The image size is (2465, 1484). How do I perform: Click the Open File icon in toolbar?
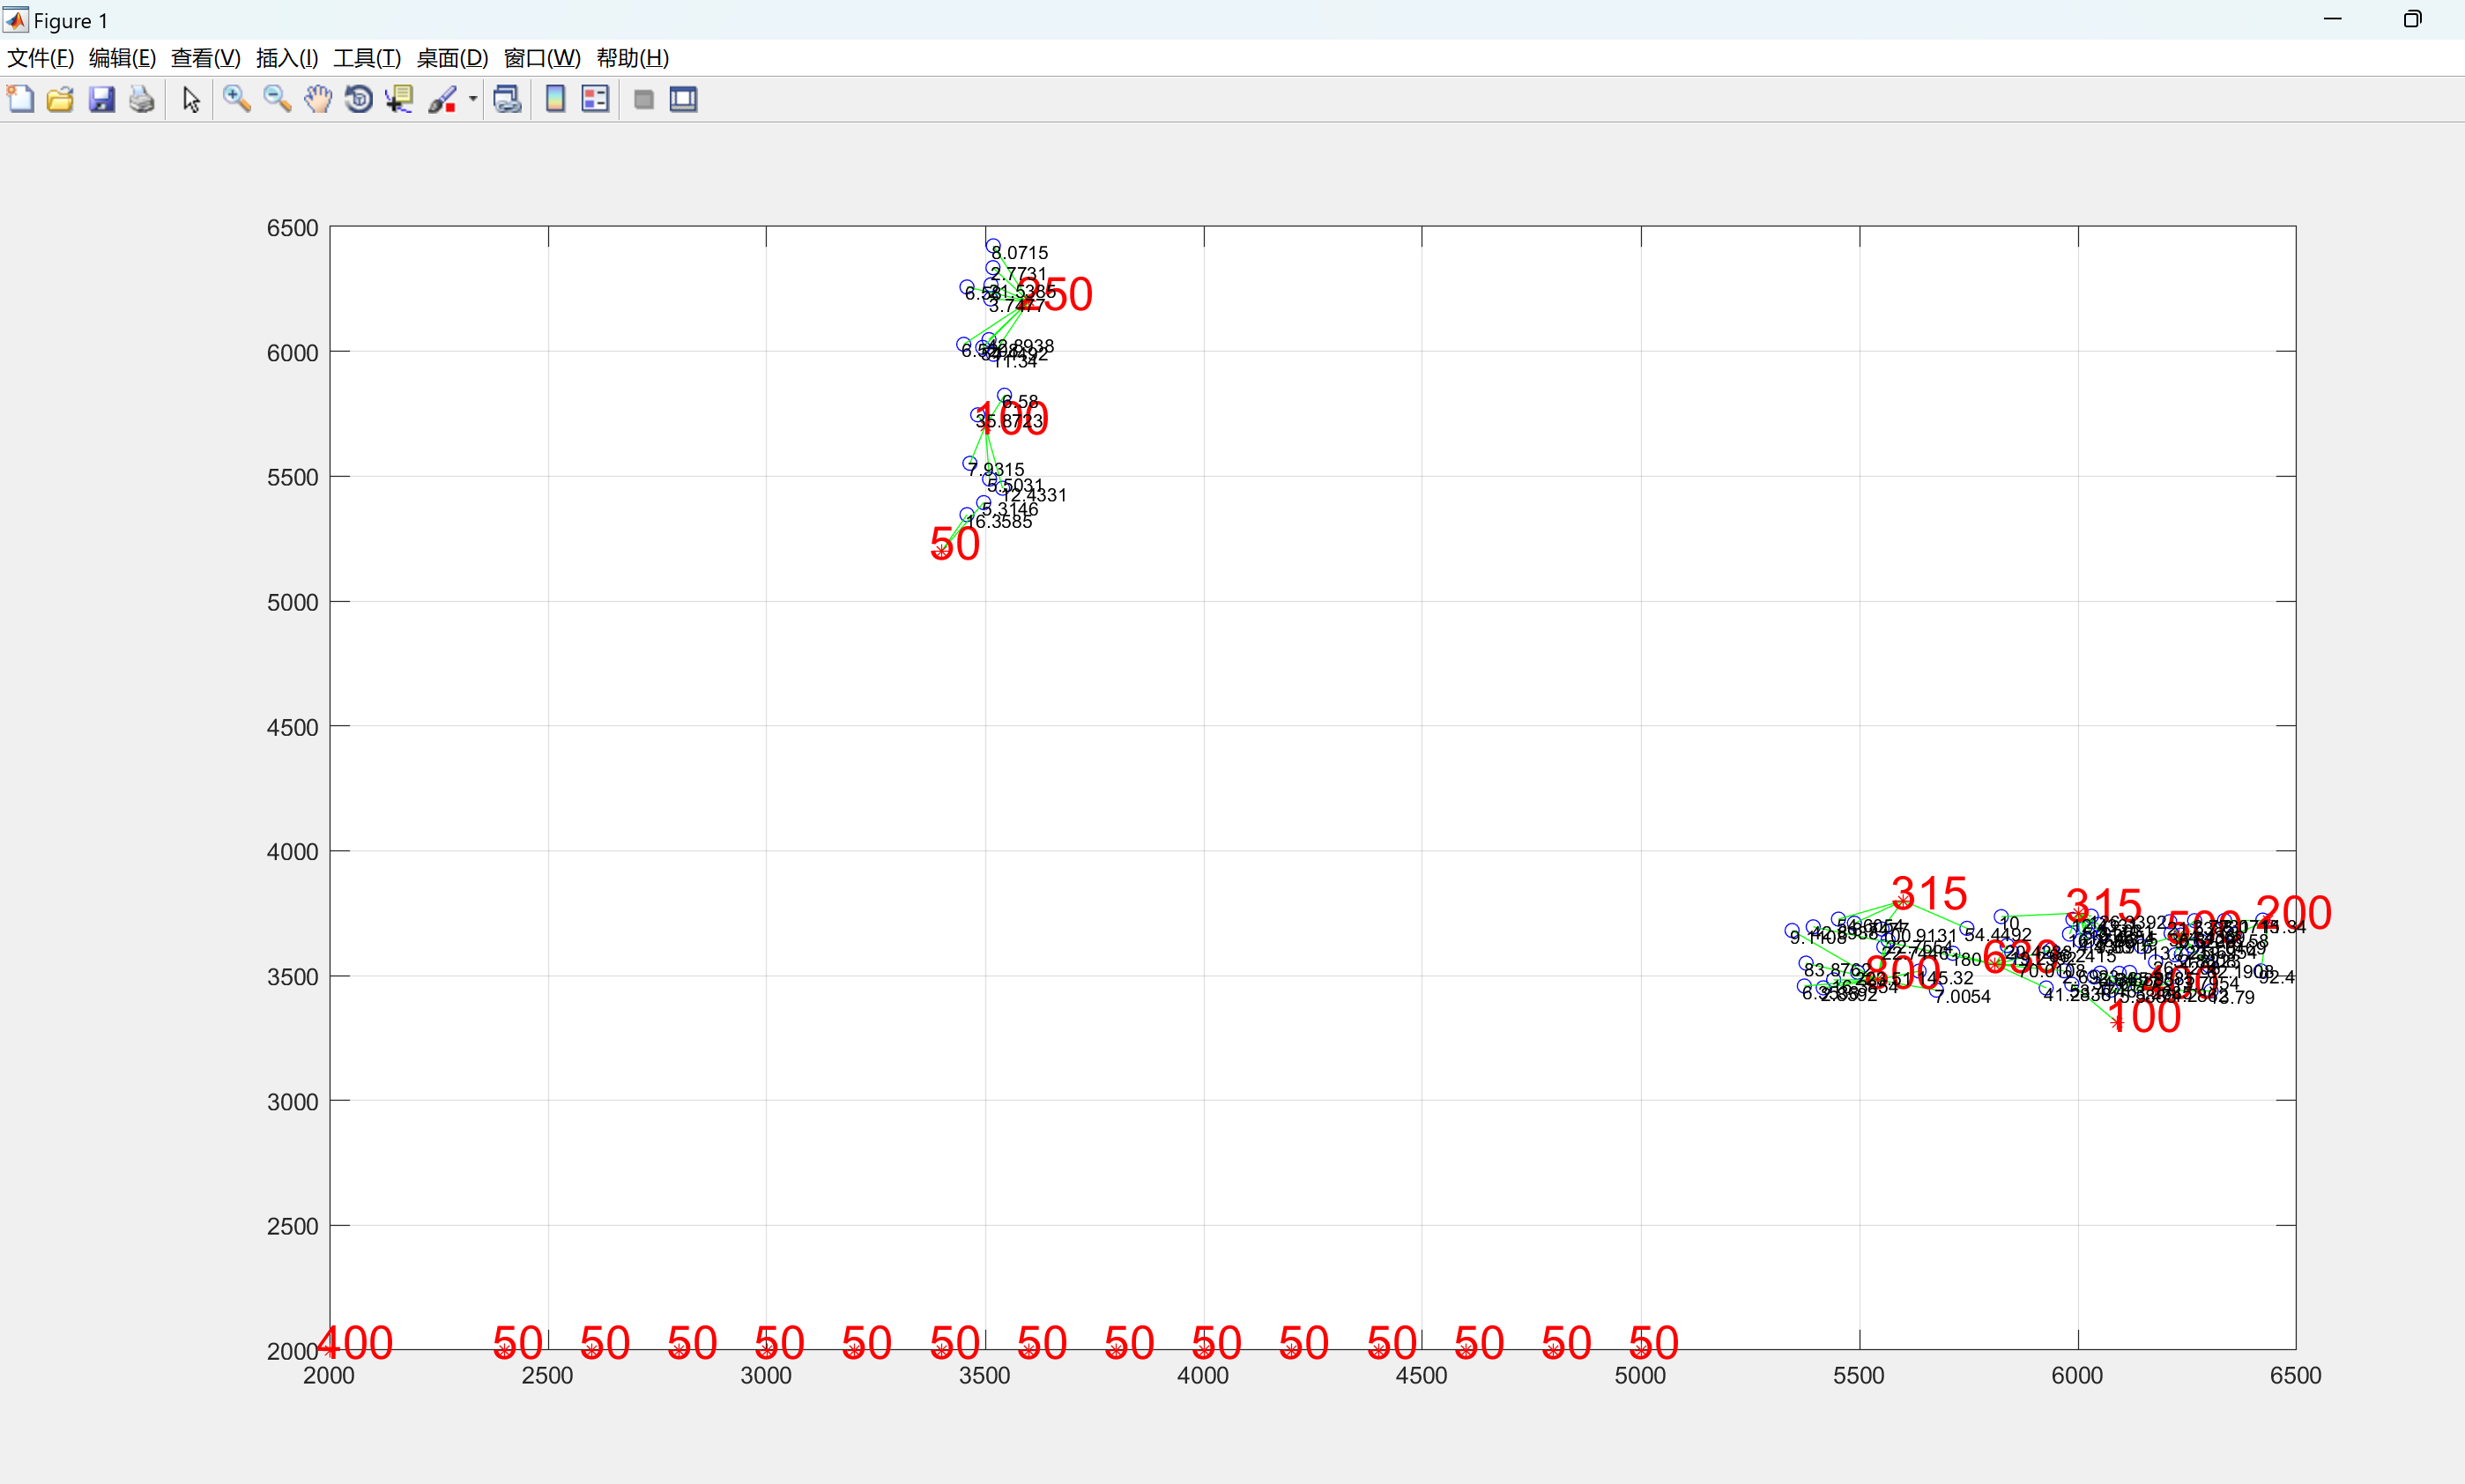62,99
